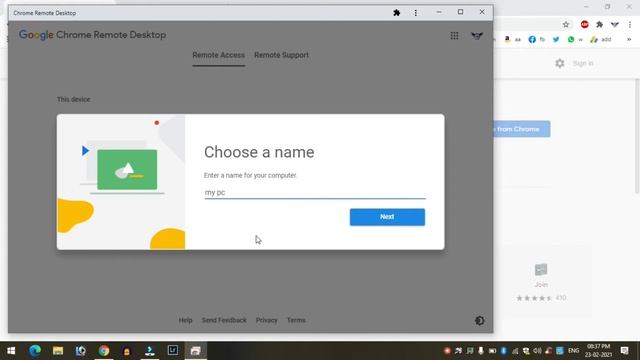Open the volume control in the system tray
The width and height of the screenshot is (640, 360).
point(537,351)
